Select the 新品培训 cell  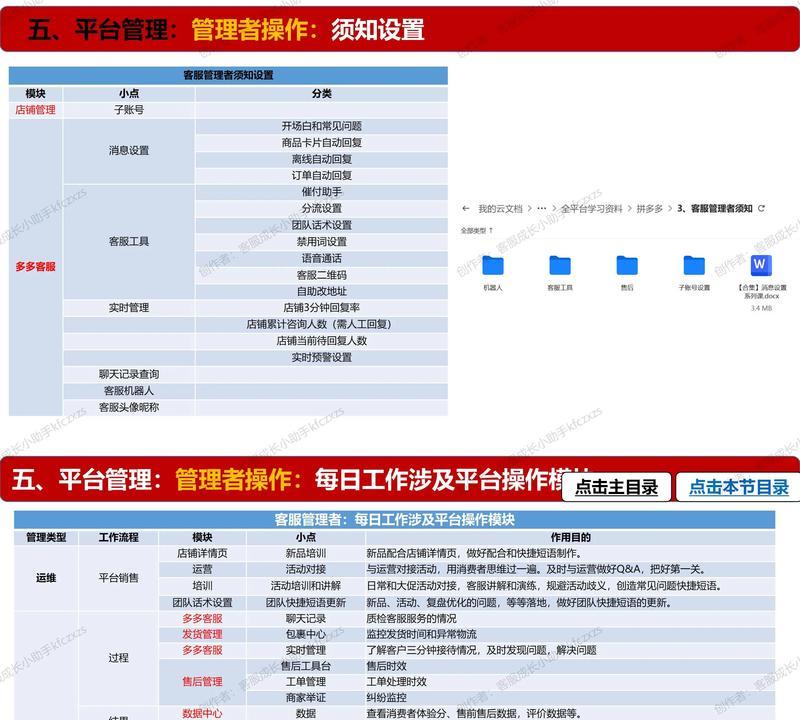(306, 553)
